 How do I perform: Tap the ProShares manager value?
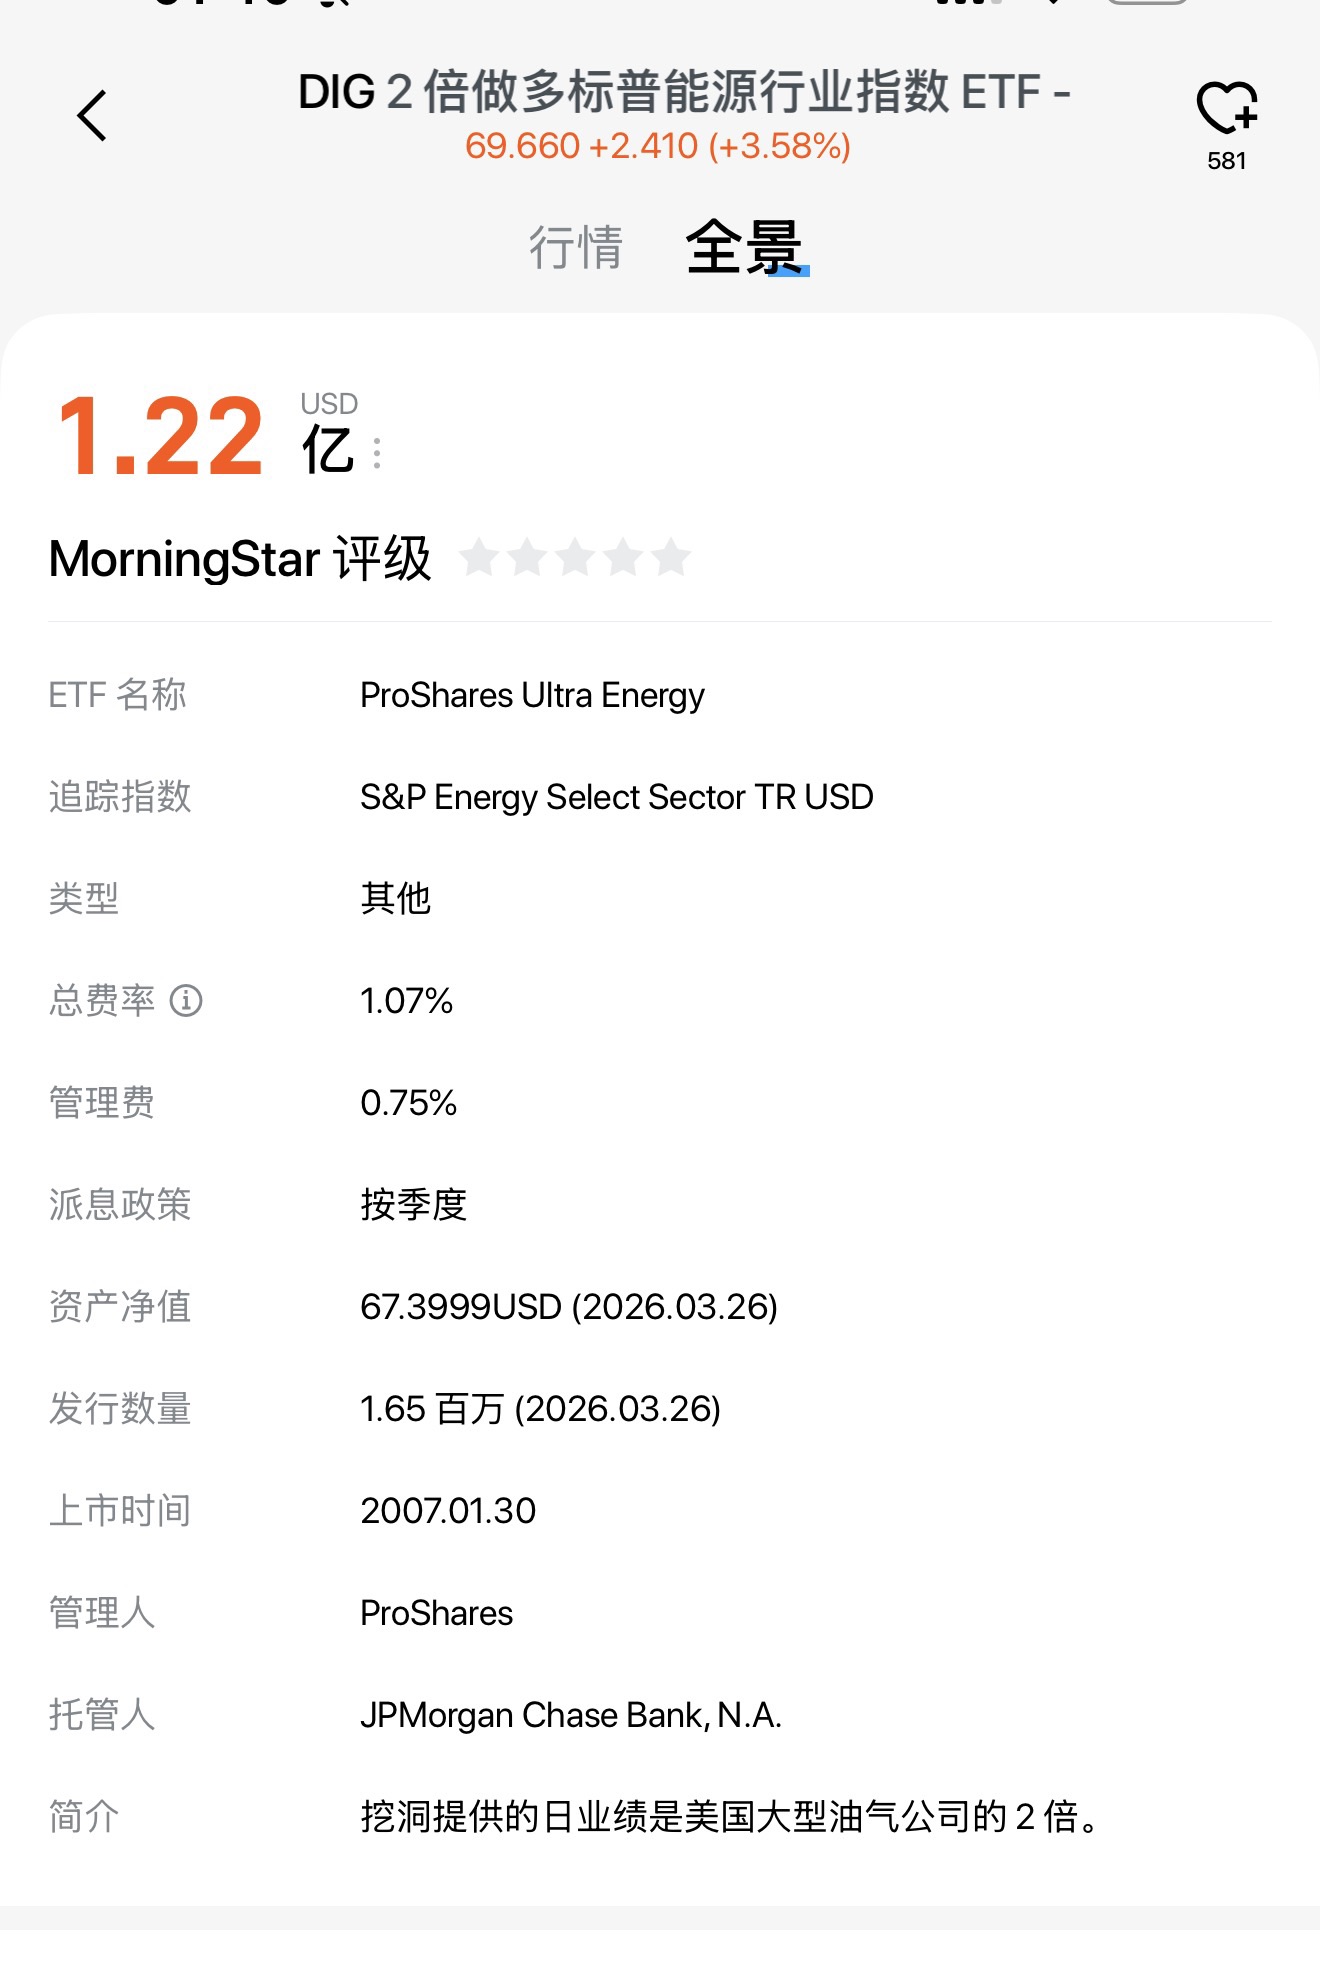pos(436,1613)
